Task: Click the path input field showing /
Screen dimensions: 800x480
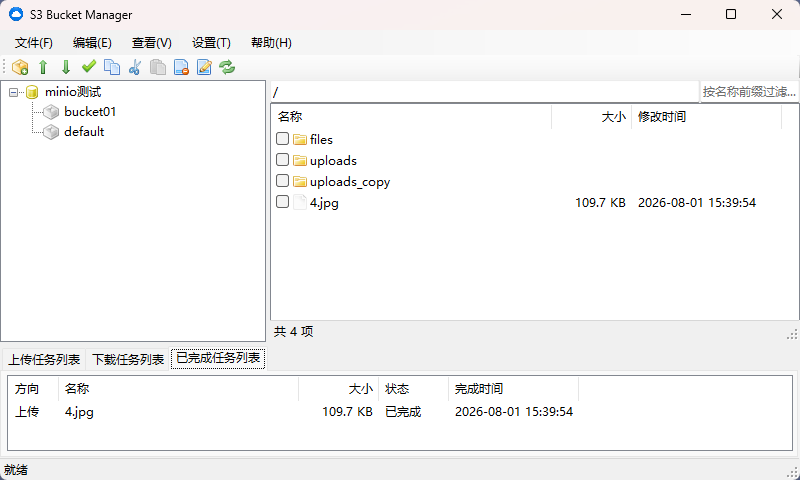Action: 485,92
